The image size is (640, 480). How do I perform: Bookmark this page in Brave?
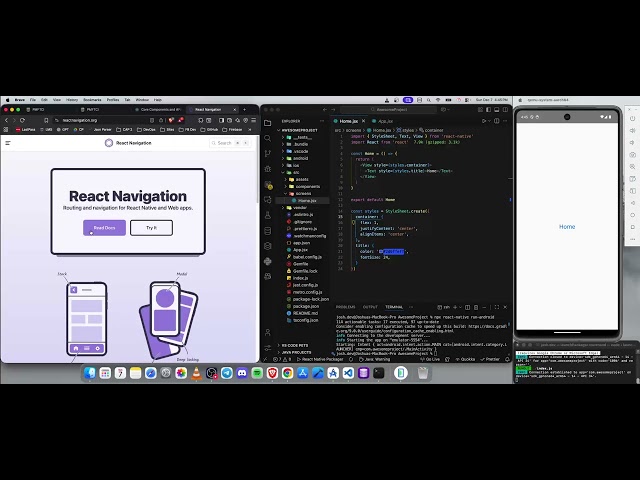pyautogui.click(x=46, y=120)
